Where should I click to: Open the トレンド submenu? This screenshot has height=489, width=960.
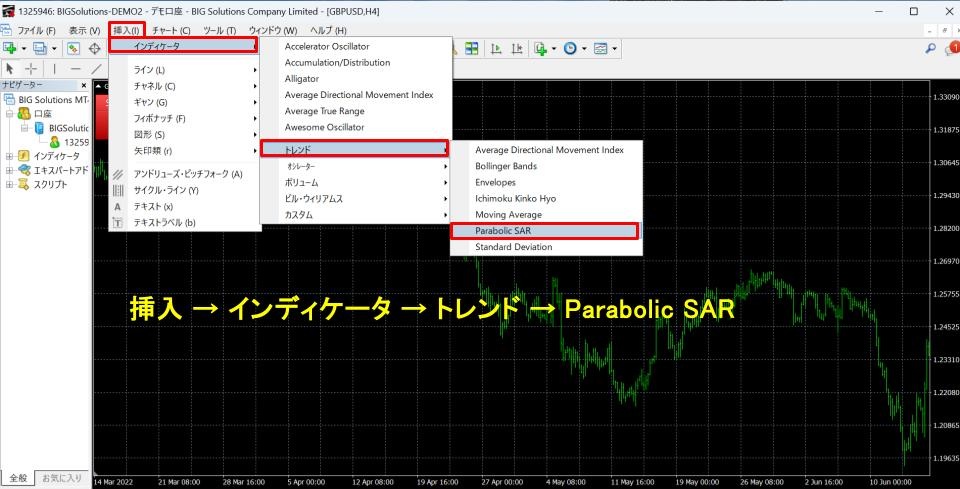354,149
